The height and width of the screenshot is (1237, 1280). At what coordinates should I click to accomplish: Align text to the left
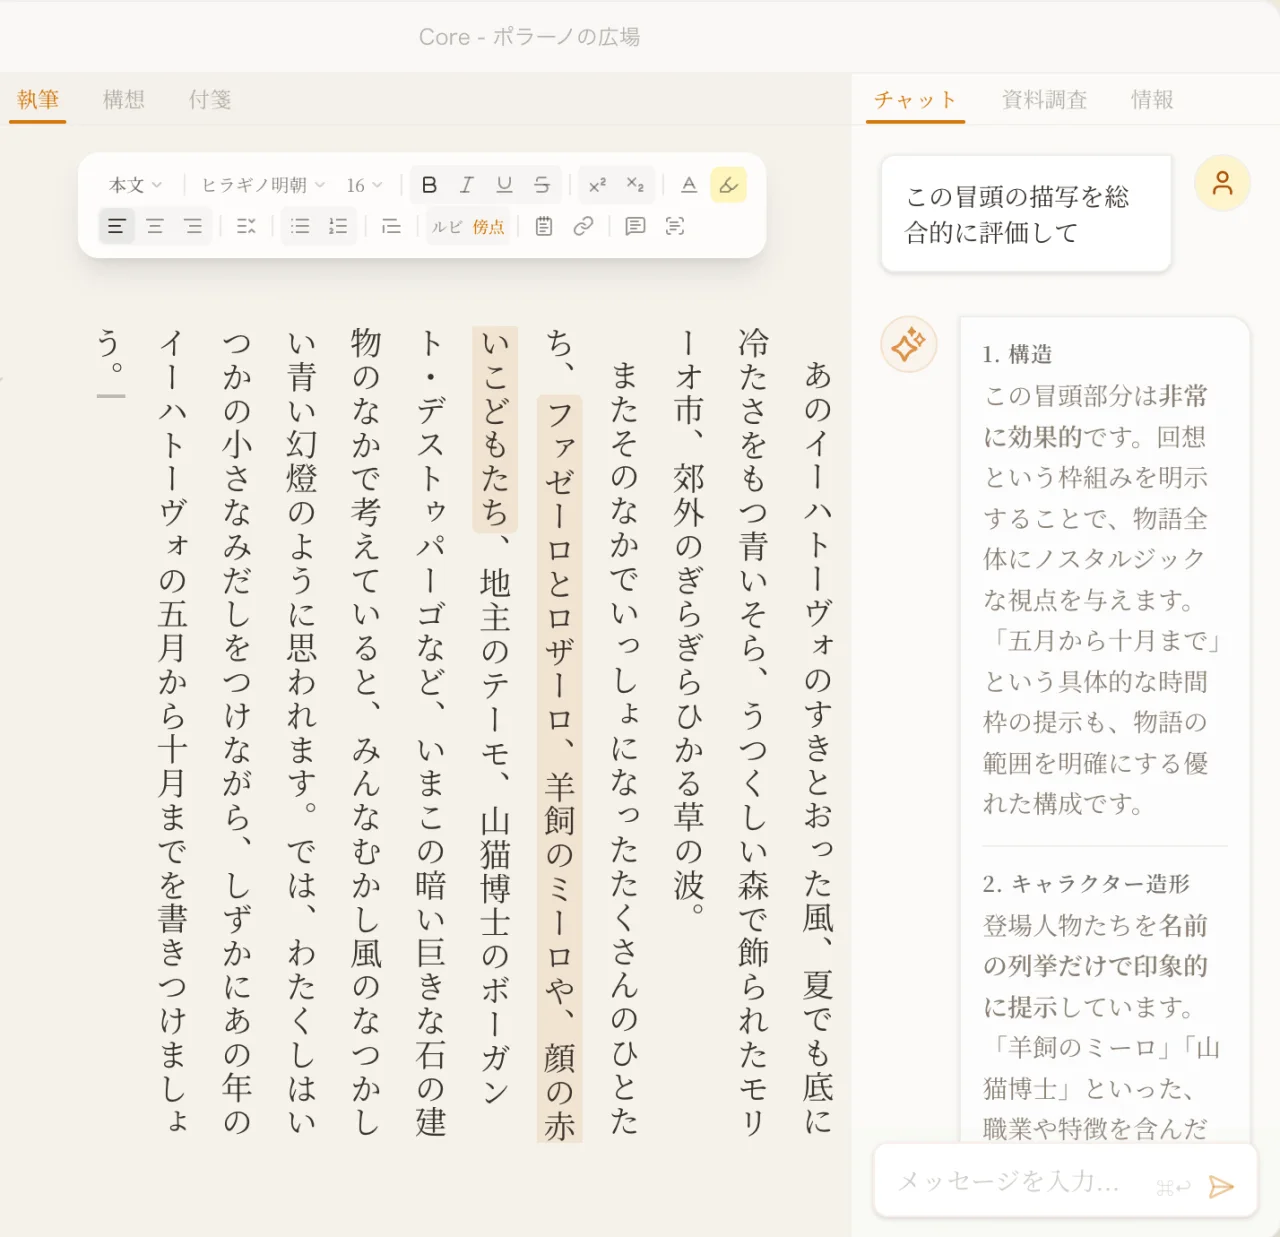[x=116, y=226]
